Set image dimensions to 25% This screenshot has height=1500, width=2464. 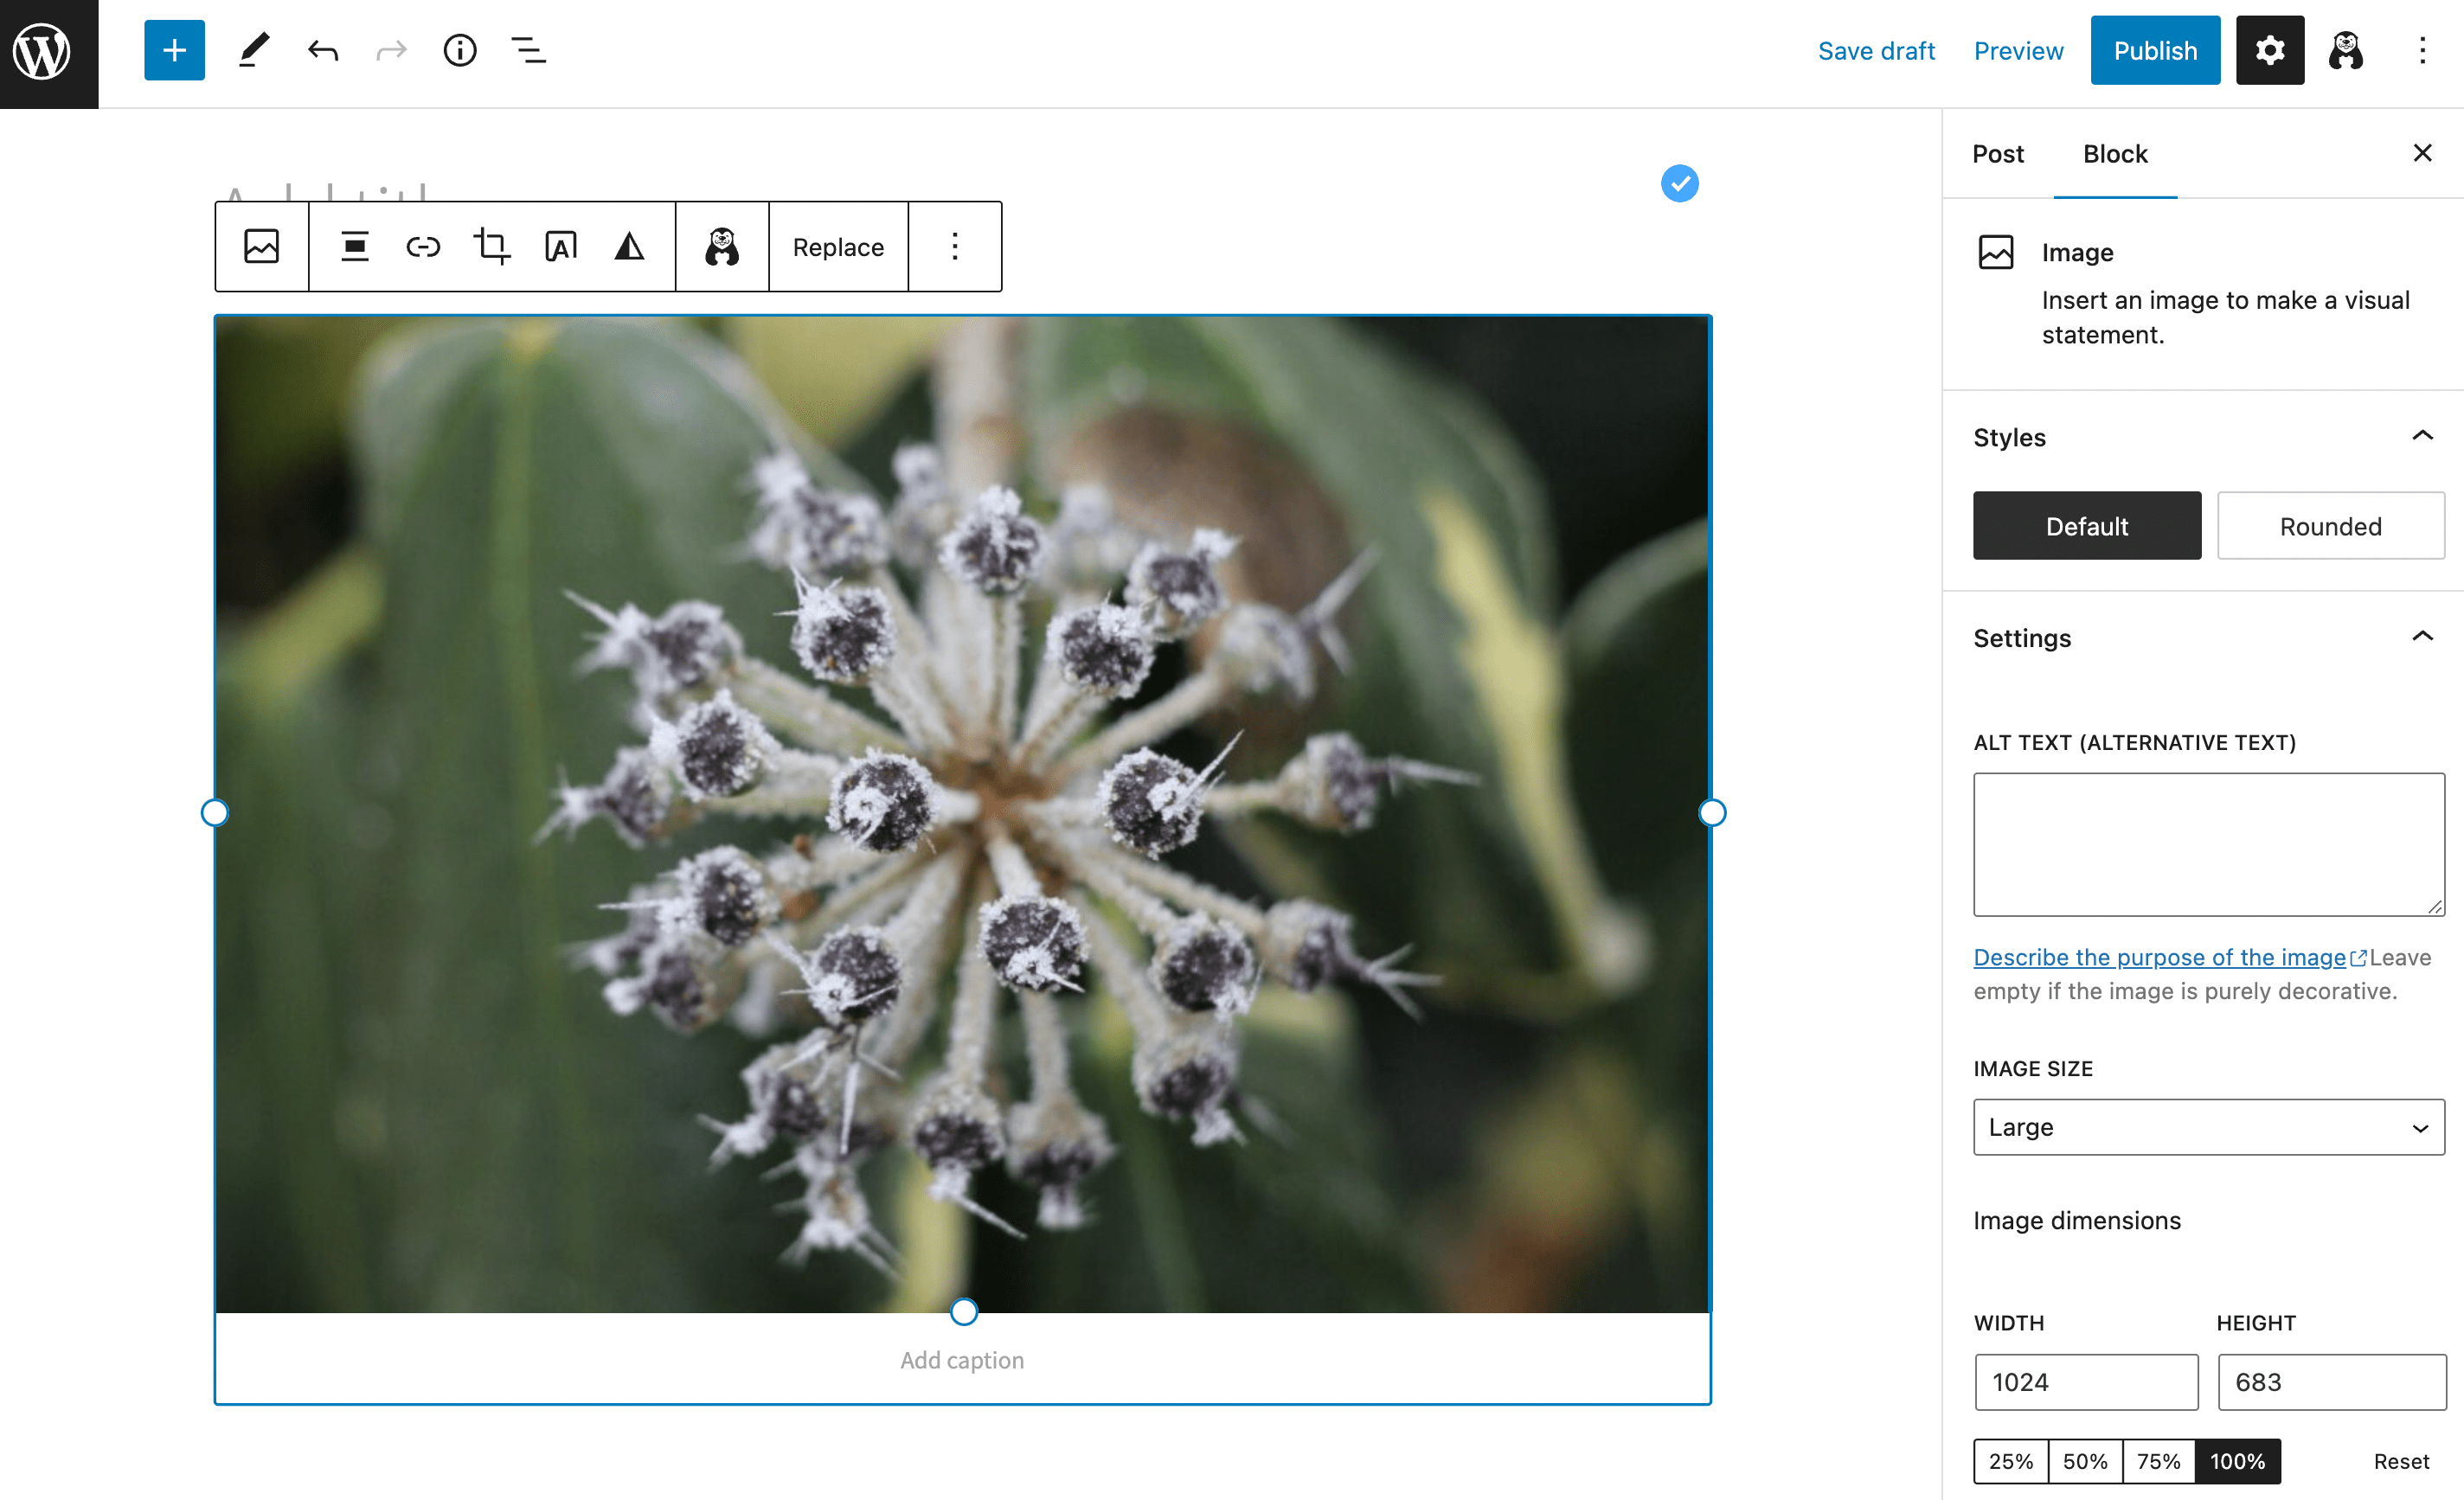2010,1460
